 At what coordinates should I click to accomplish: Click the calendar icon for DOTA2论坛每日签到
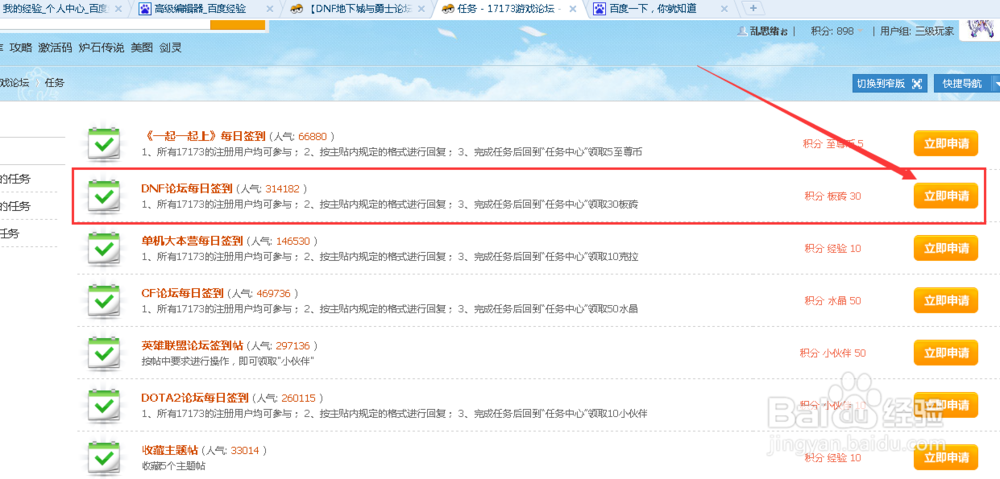[103, 405]
